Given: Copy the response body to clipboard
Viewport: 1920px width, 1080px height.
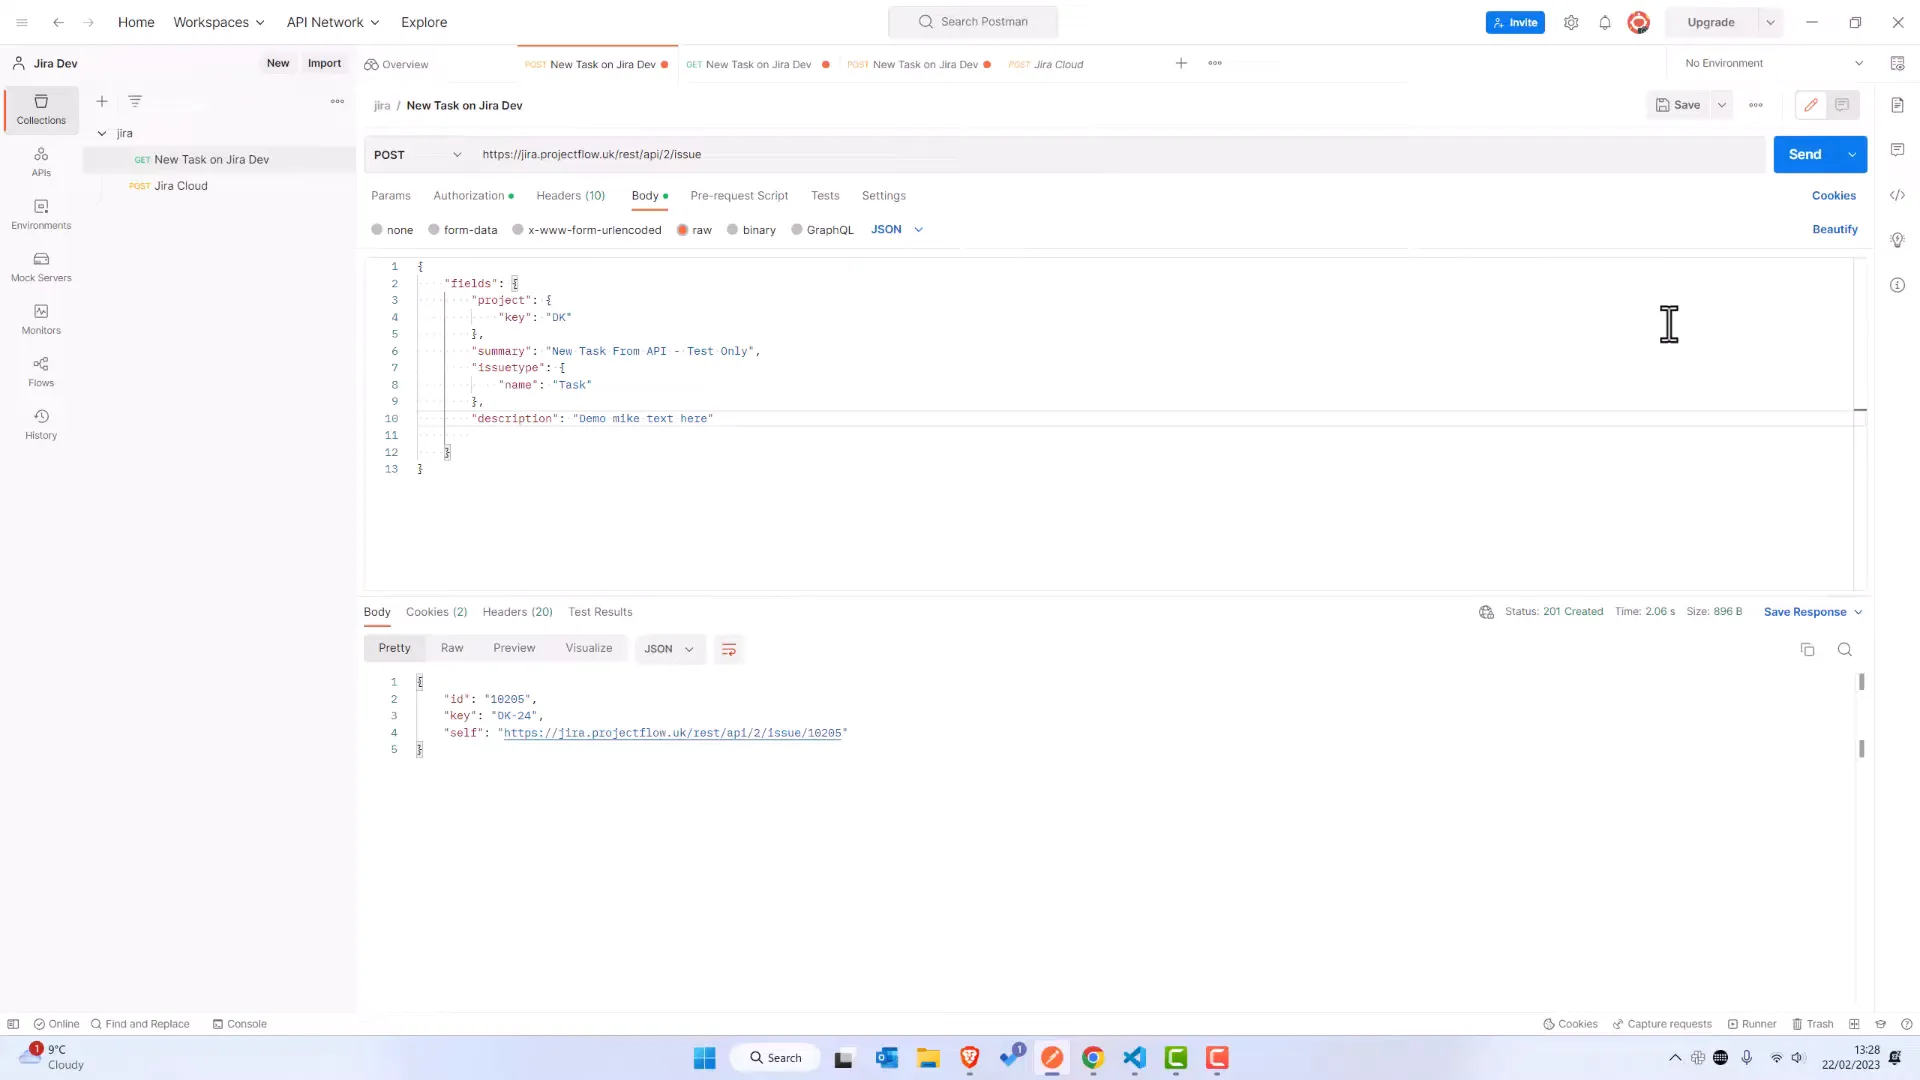Looking at the screenshot, I should pyautogui.click(x=1807, y=650).
